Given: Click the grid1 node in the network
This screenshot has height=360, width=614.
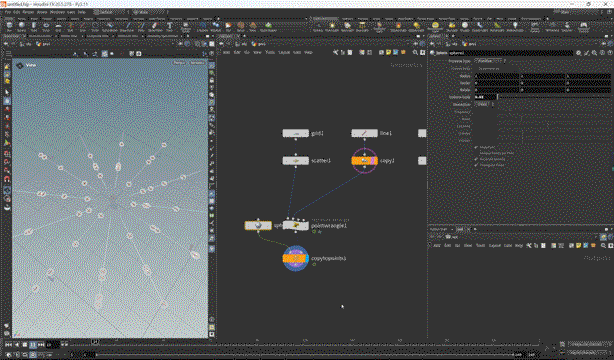Looking at the screenshot, I should click(296, 133).
